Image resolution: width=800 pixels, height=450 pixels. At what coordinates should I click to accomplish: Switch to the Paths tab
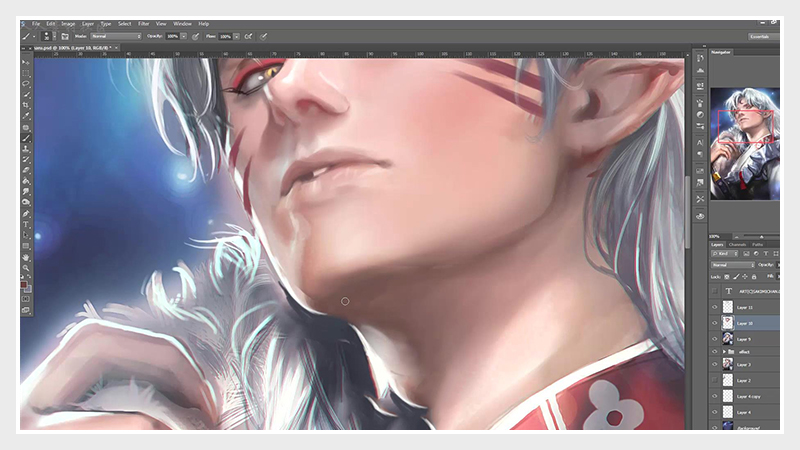758,244
